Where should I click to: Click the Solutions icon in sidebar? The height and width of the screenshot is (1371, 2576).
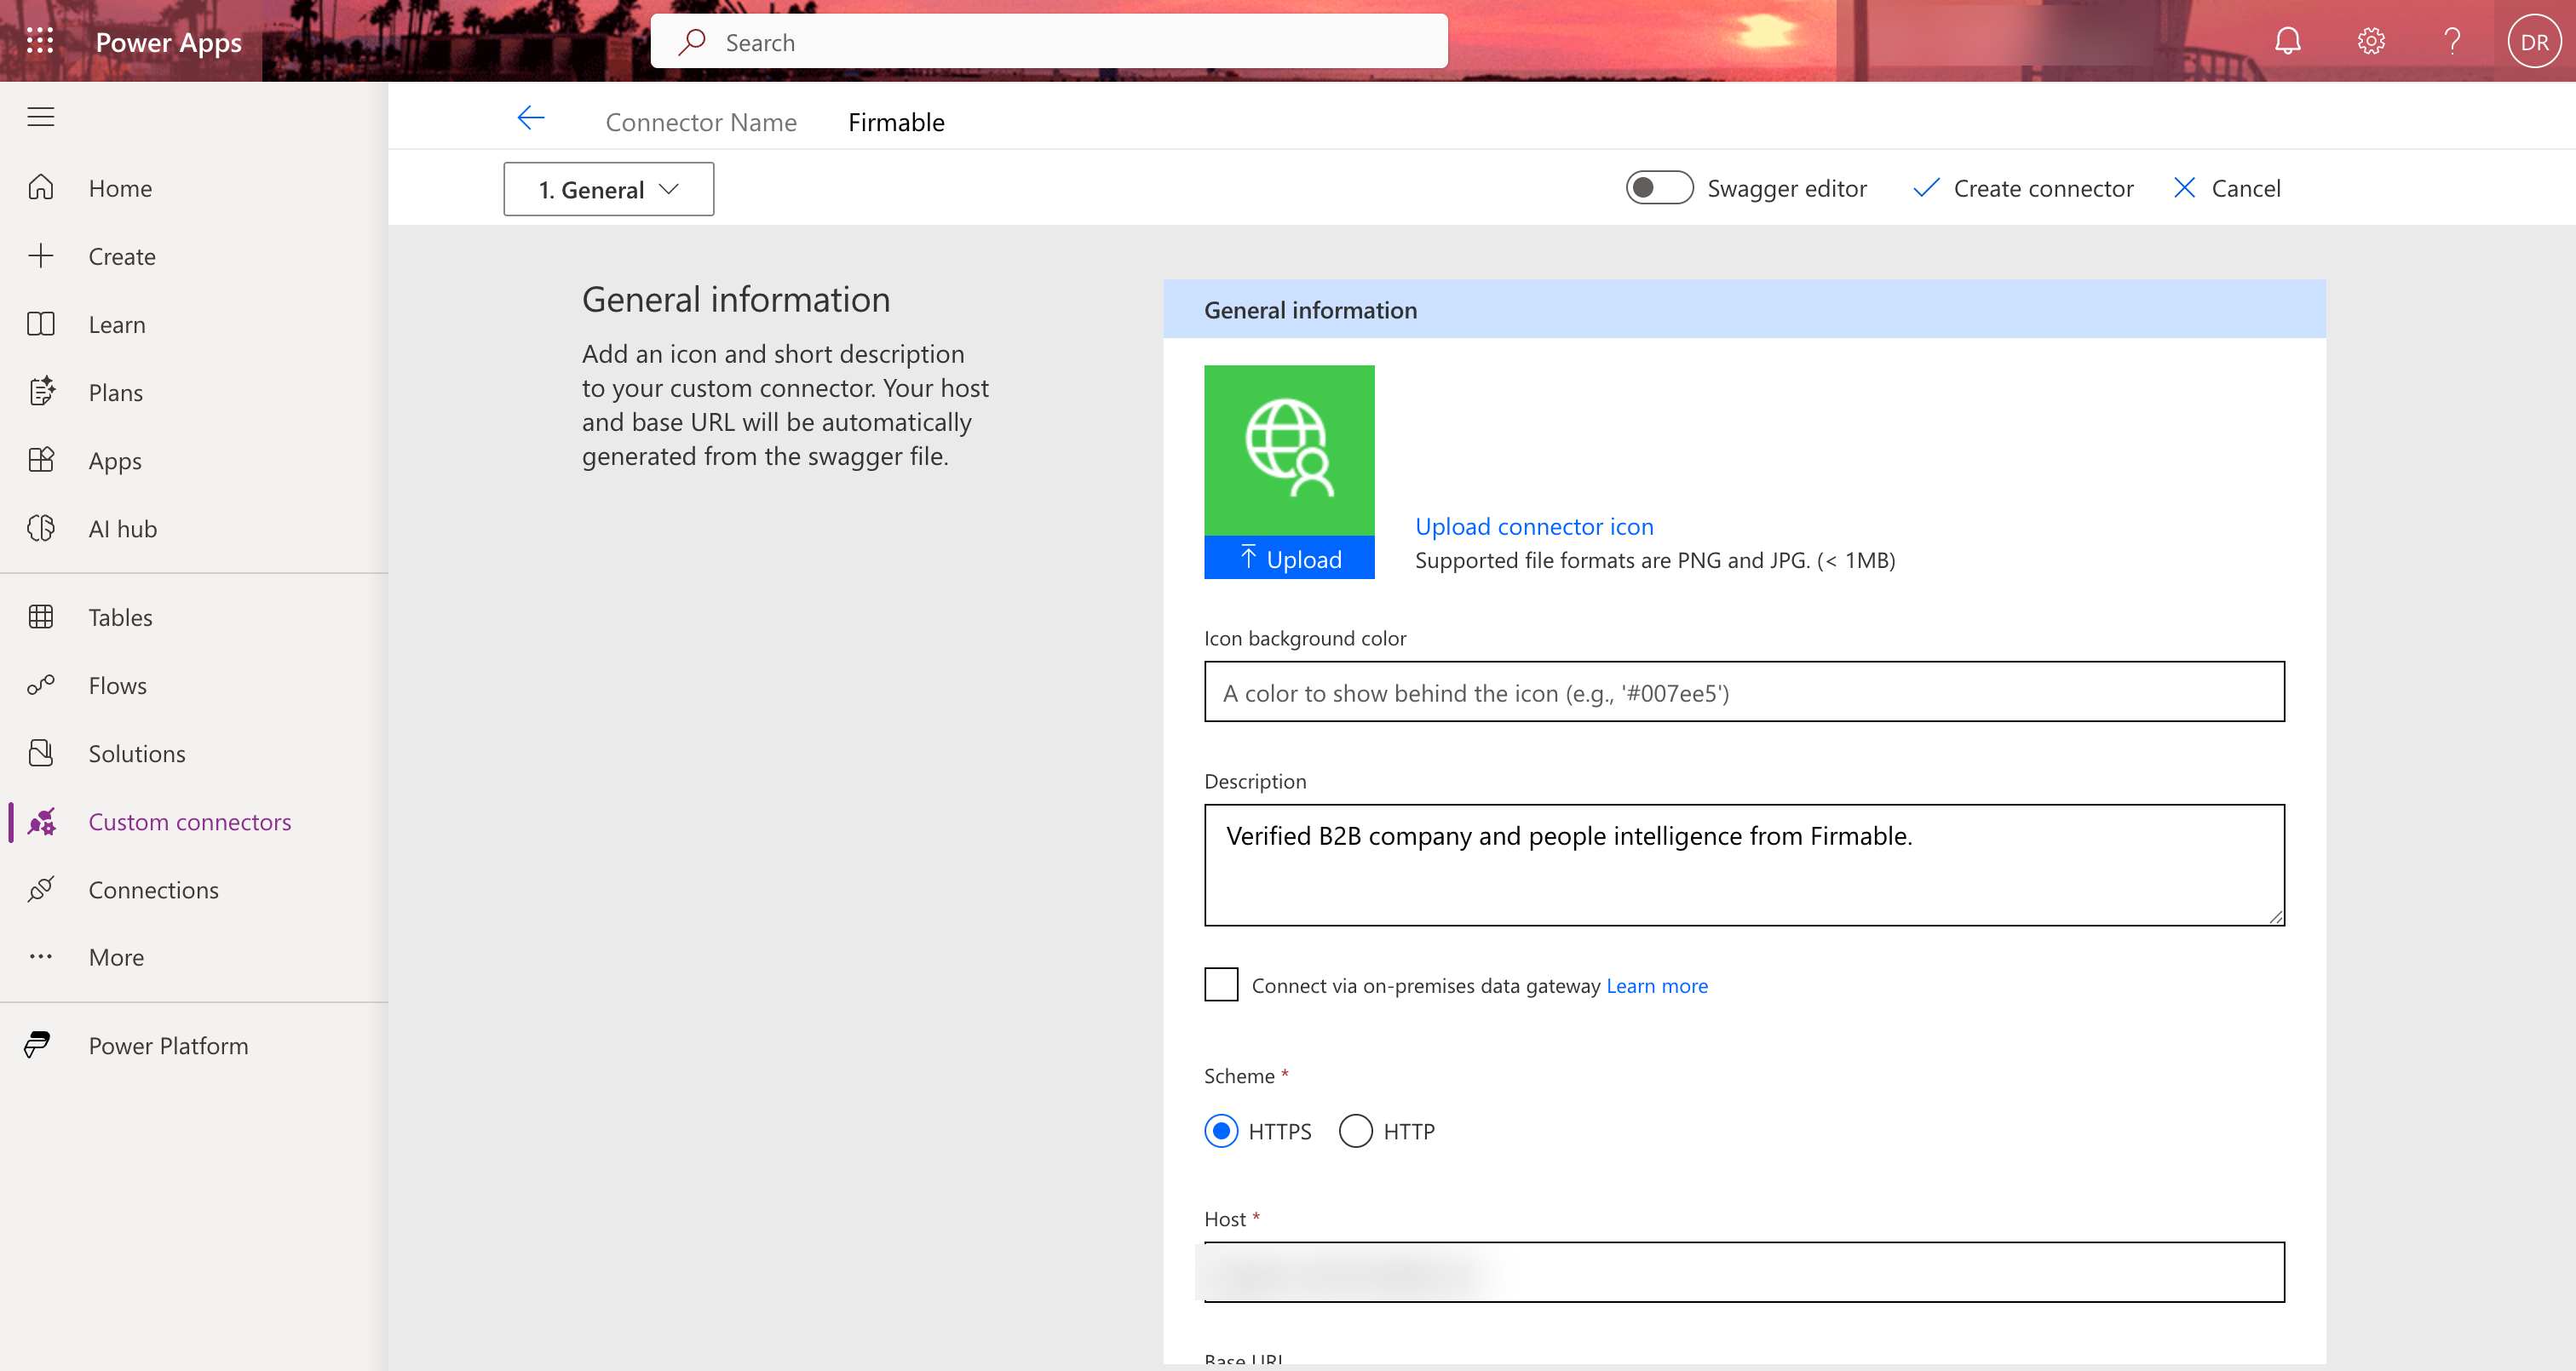point(41,753)
